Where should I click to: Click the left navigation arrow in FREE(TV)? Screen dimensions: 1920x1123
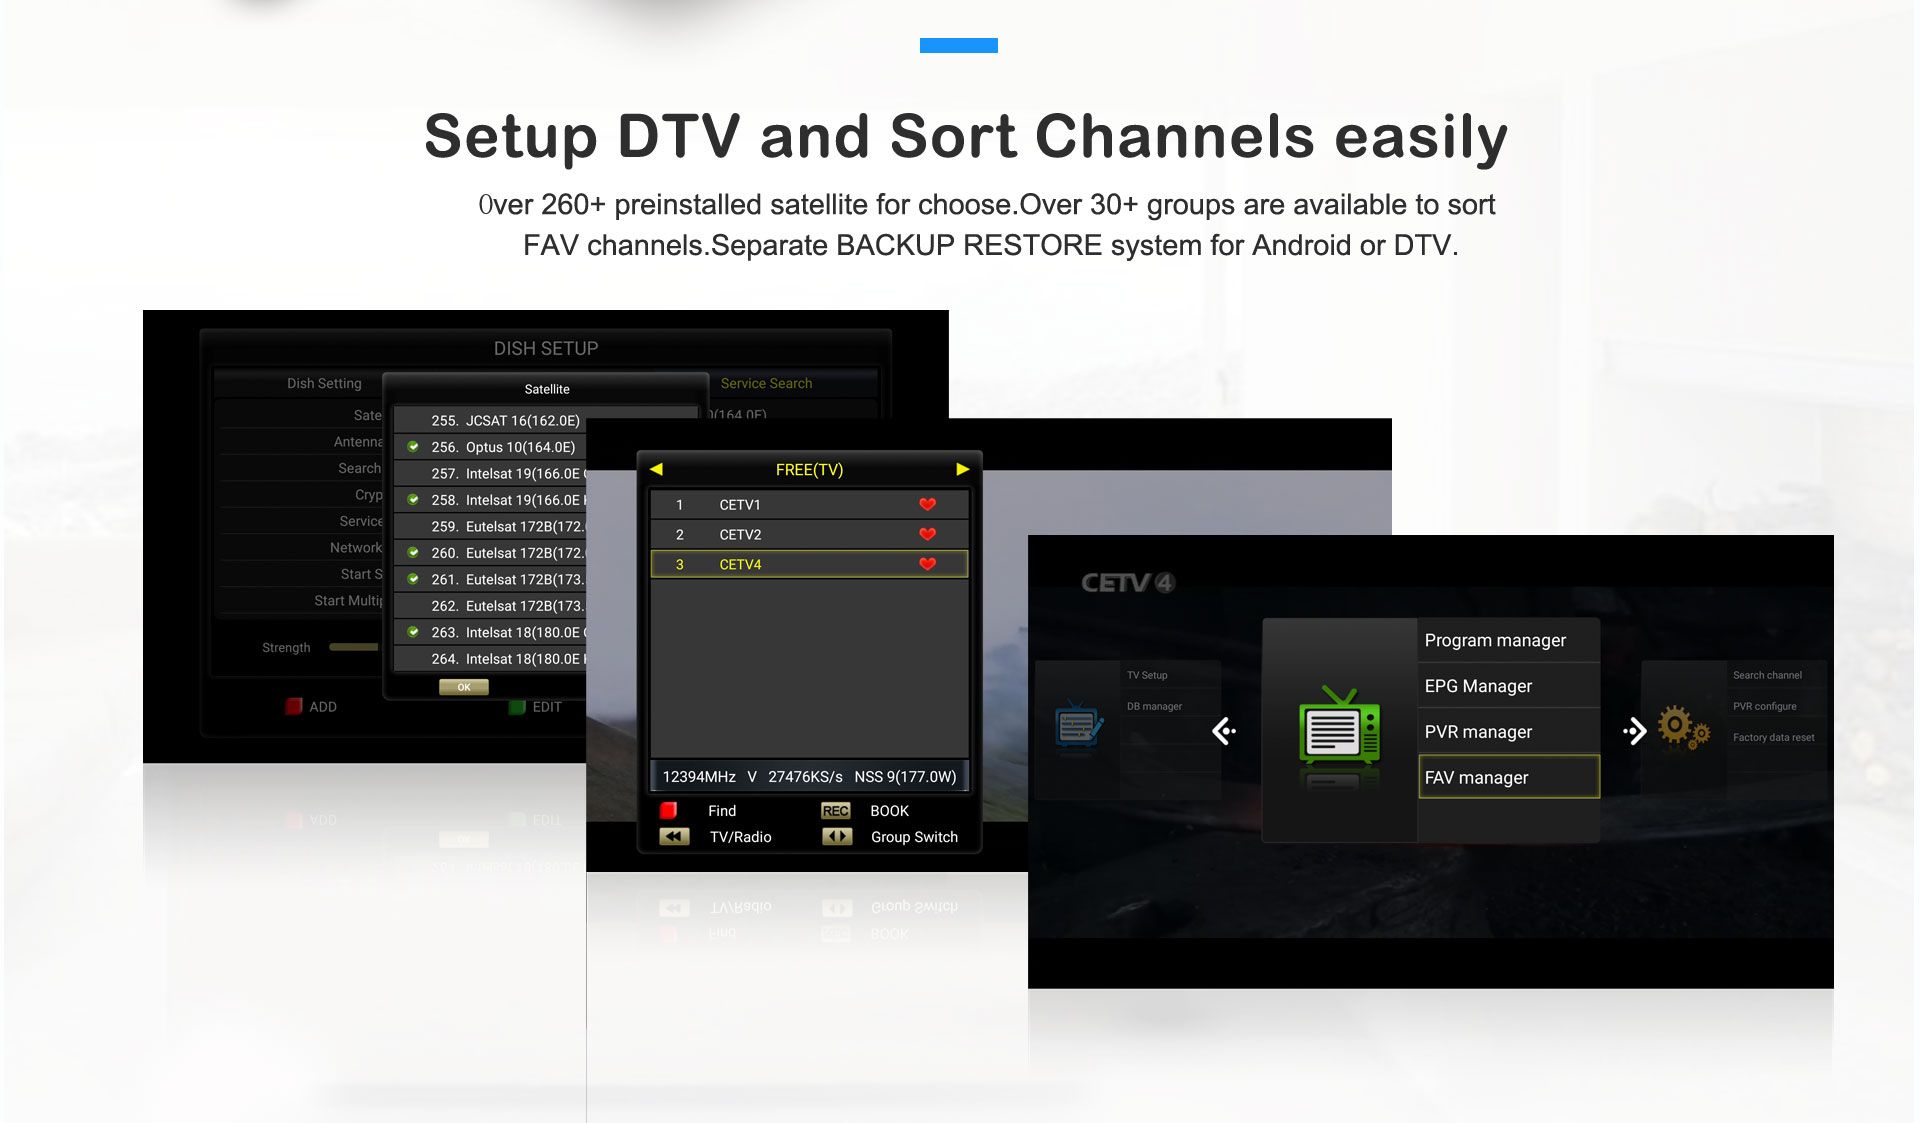pyautogui.click(x=659, y=468)
